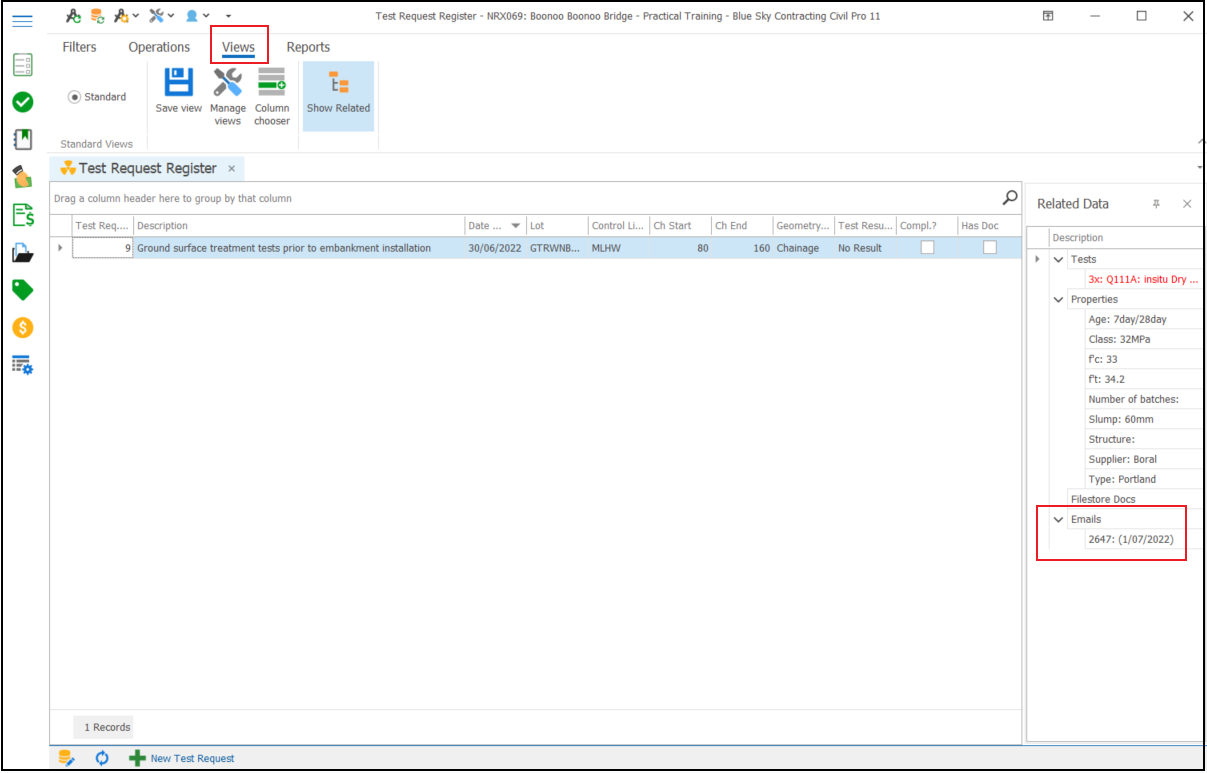Image resolution: width=1207 pixels, height=773 pixels.
Task: Click the orange dollar coin sidebar icon
Action: (x=22, y=328)
